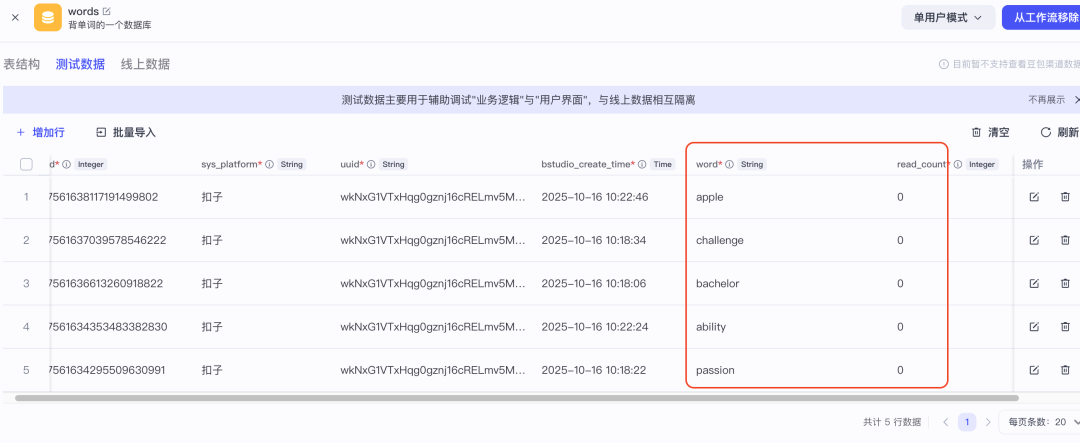Click id cell 7561637039578546222
Viewport: 1080px width, 443px height.
click(108, 240)
